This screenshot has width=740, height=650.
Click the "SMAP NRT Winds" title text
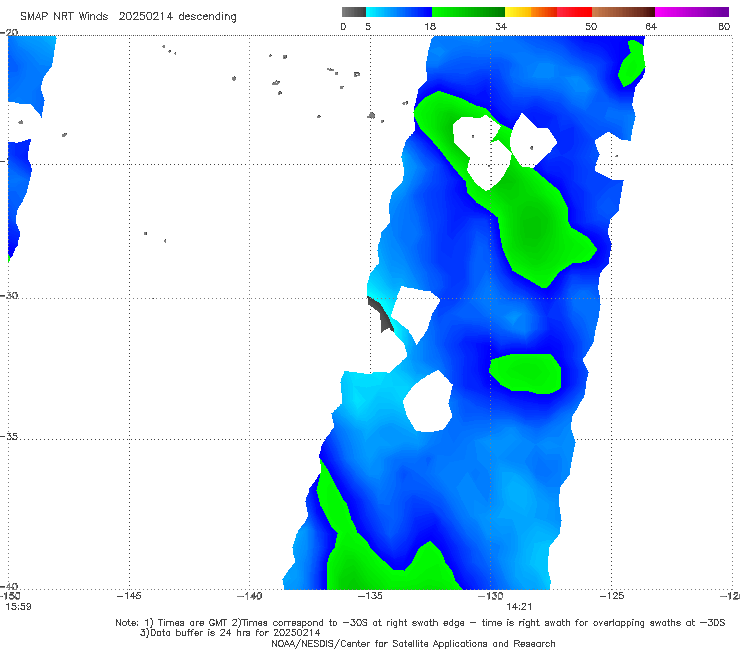[64, 17]
